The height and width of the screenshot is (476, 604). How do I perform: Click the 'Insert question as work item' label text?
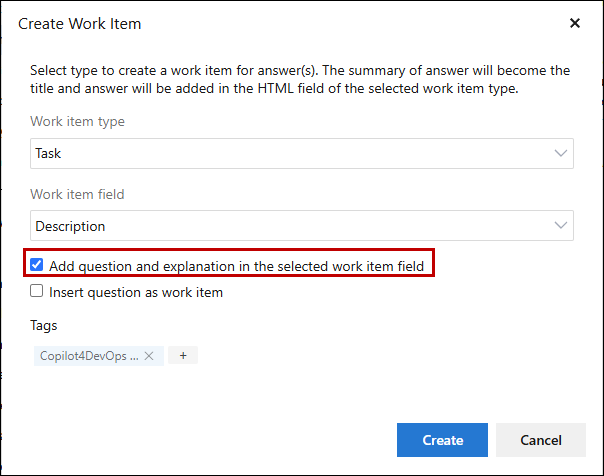click(x=136, y=293)
